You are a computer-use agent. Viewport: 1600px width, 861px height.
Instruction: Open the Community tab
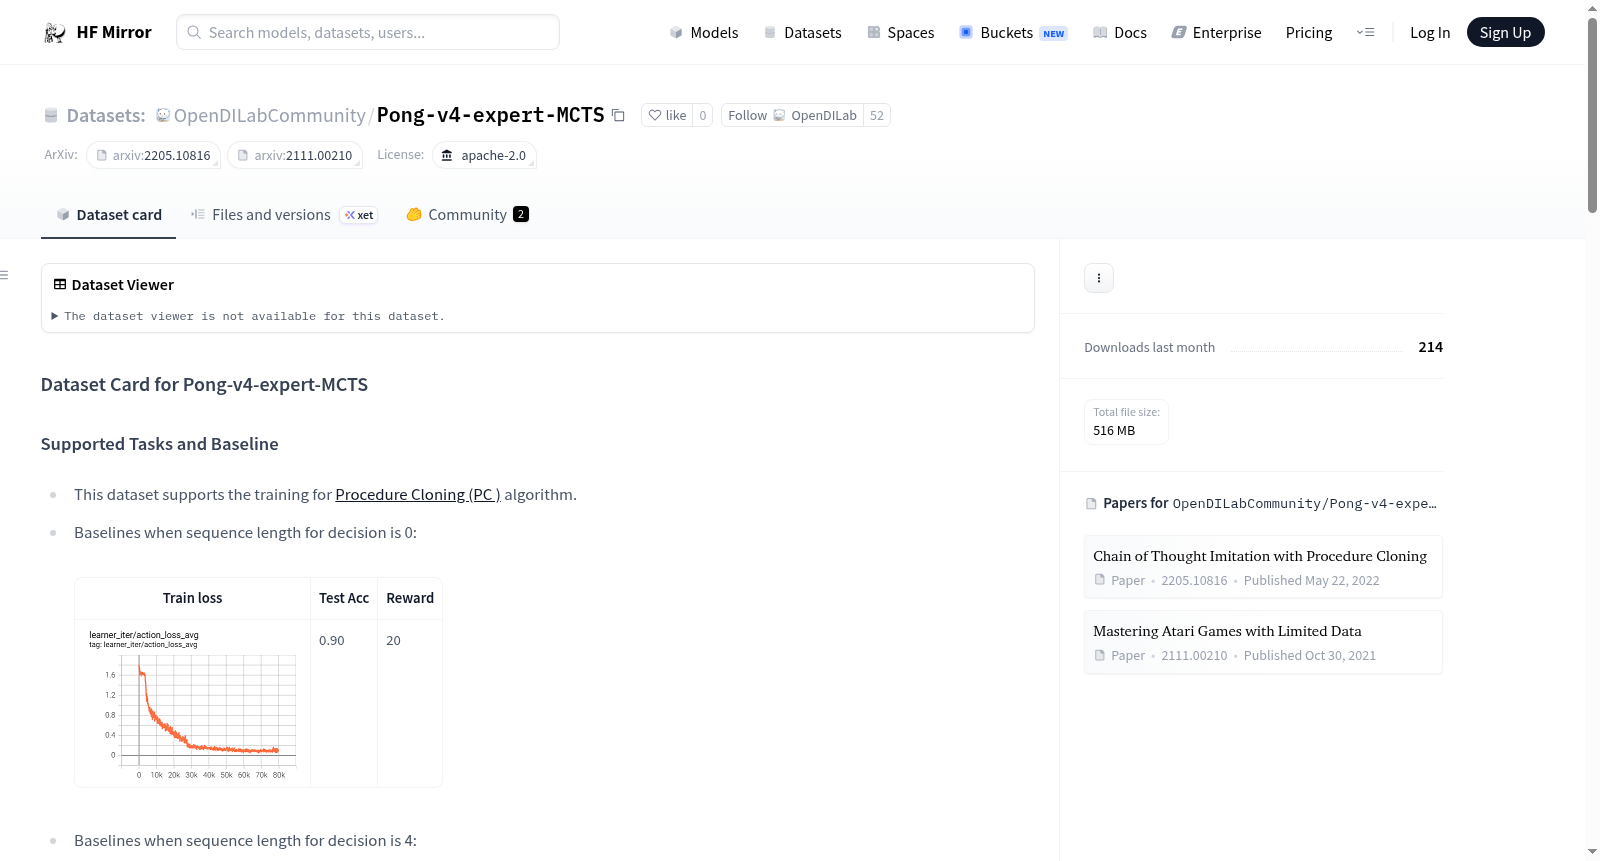tap(467, 215)
